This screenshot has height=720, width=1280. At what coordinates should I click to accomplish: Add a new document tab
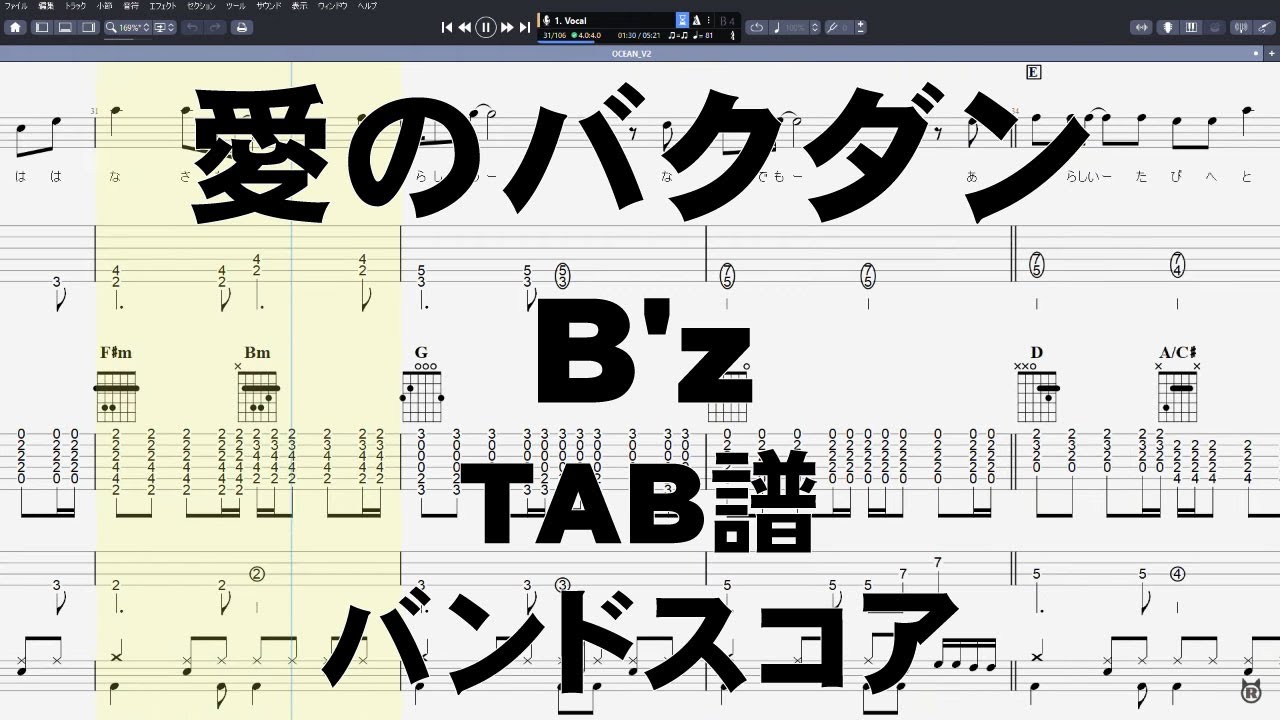(1270, 53)
